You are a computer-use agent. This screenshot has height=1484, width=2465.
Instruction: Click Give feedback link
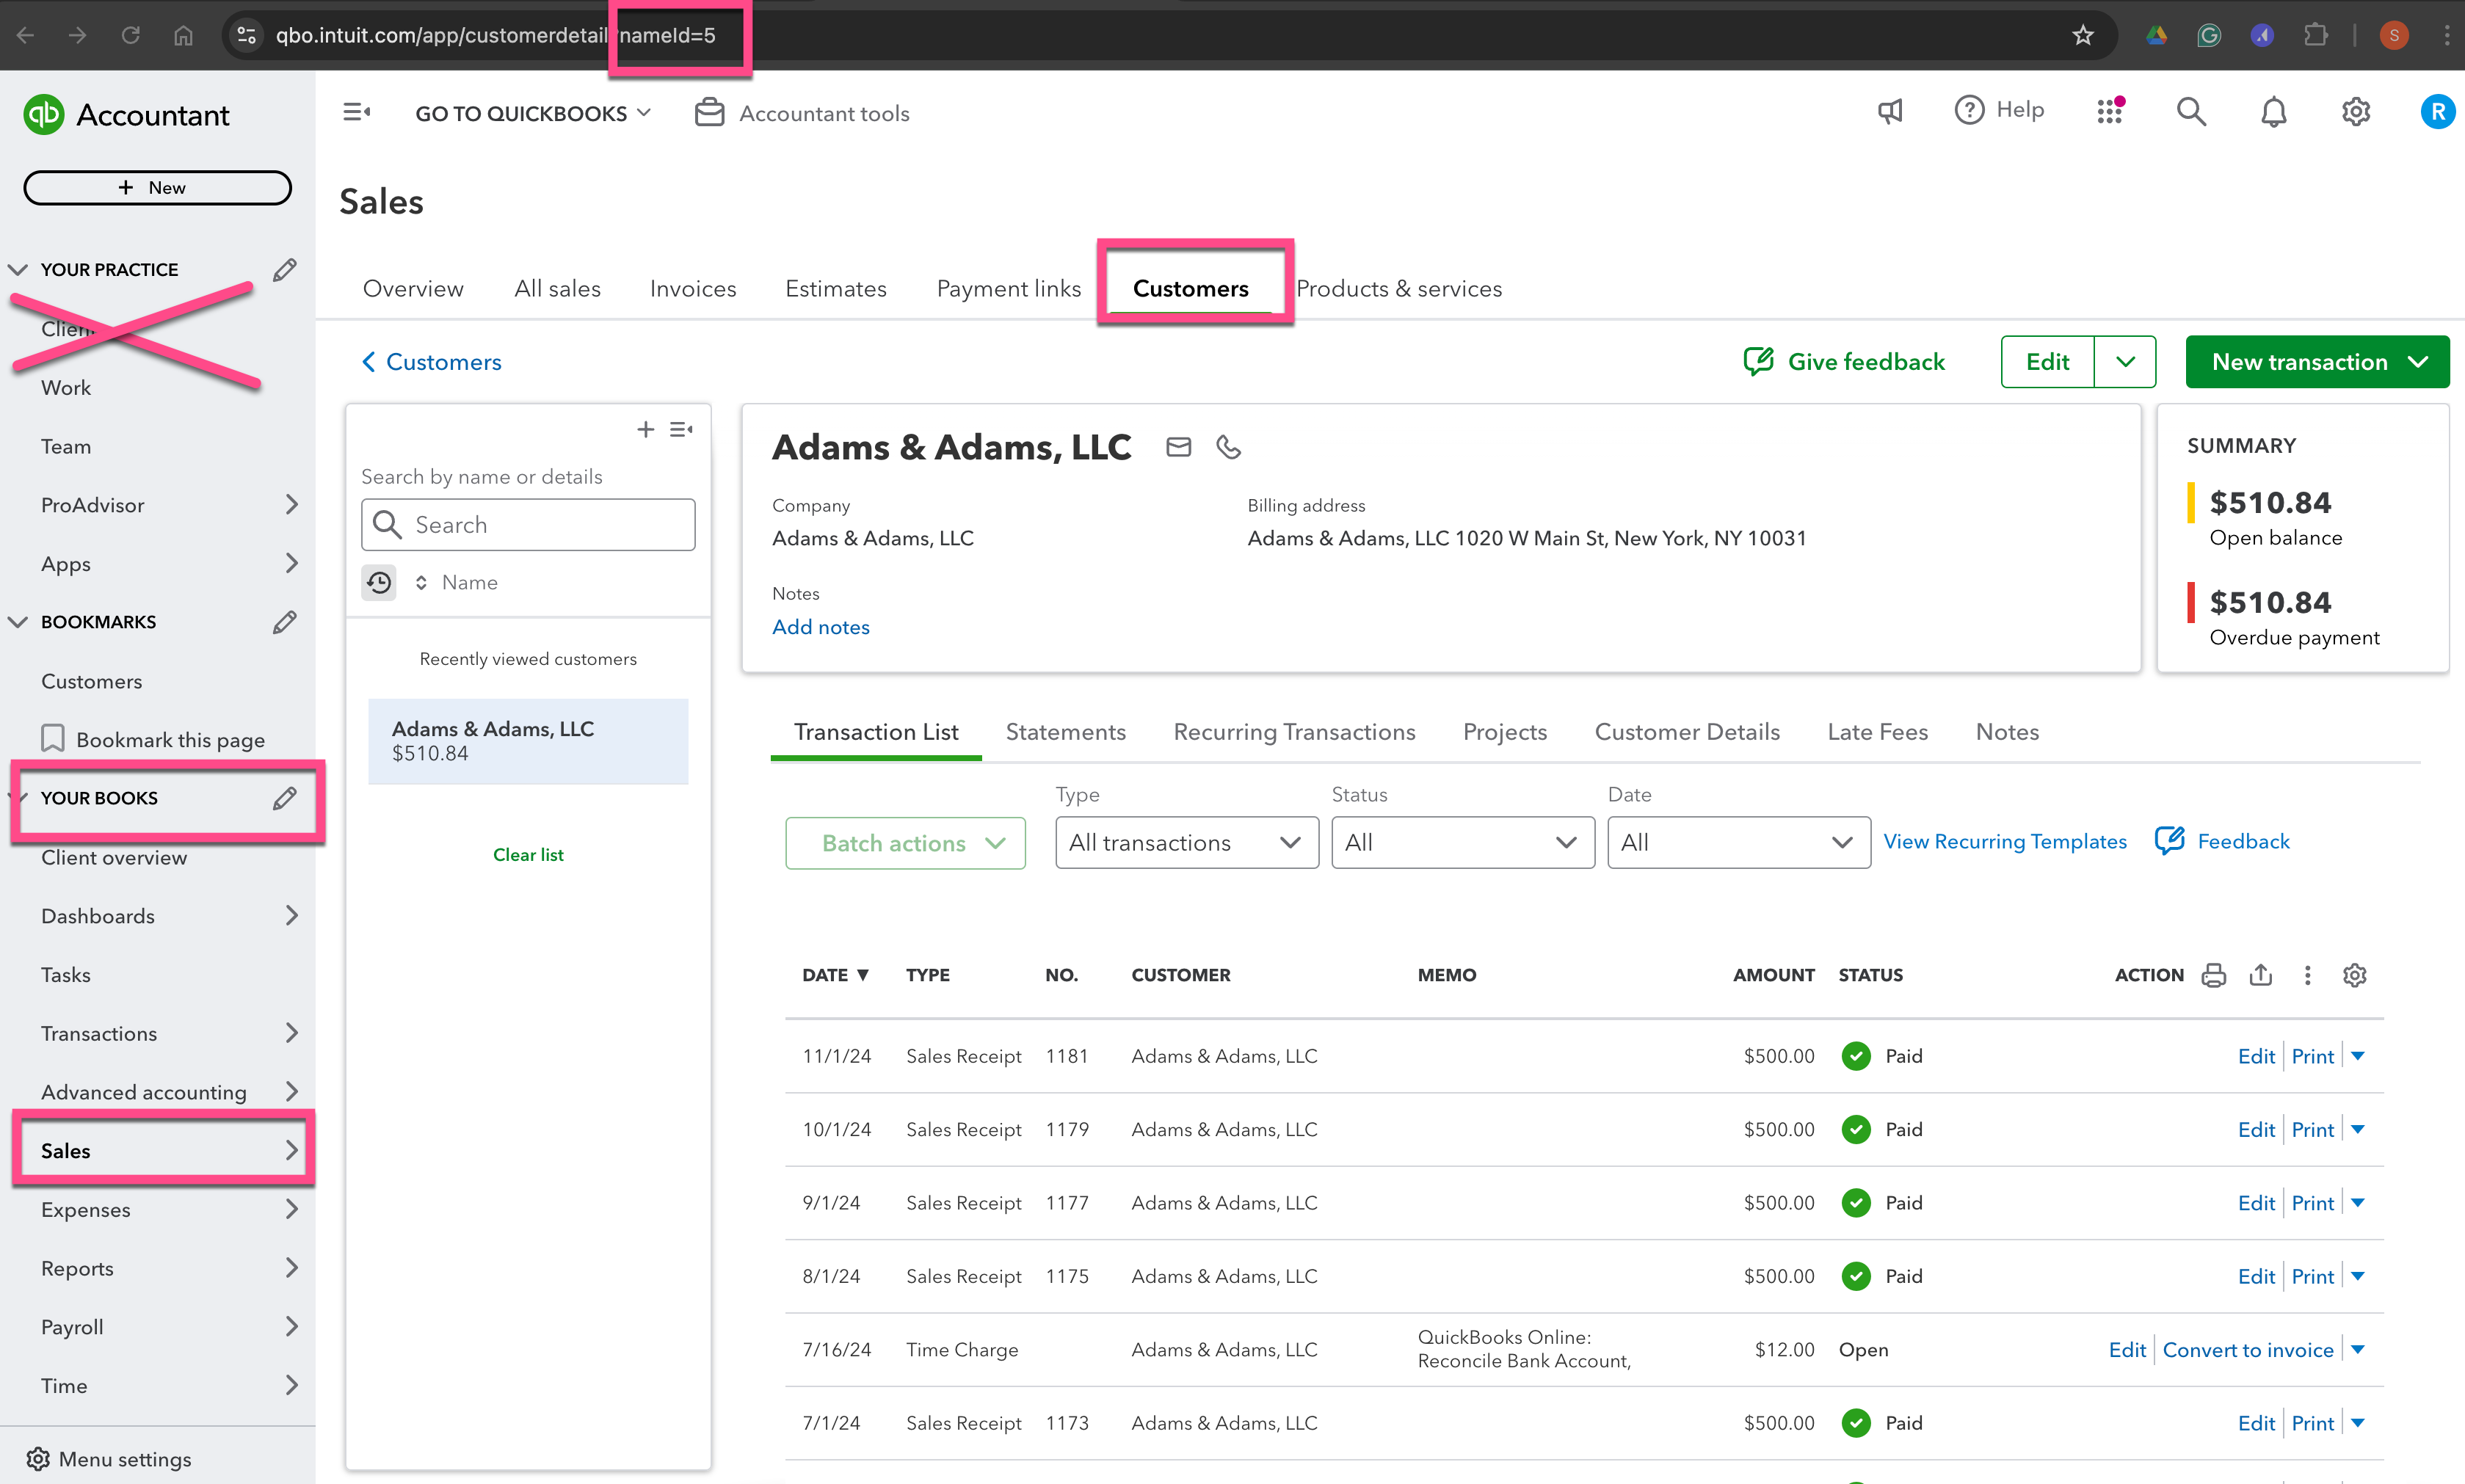1844,361
